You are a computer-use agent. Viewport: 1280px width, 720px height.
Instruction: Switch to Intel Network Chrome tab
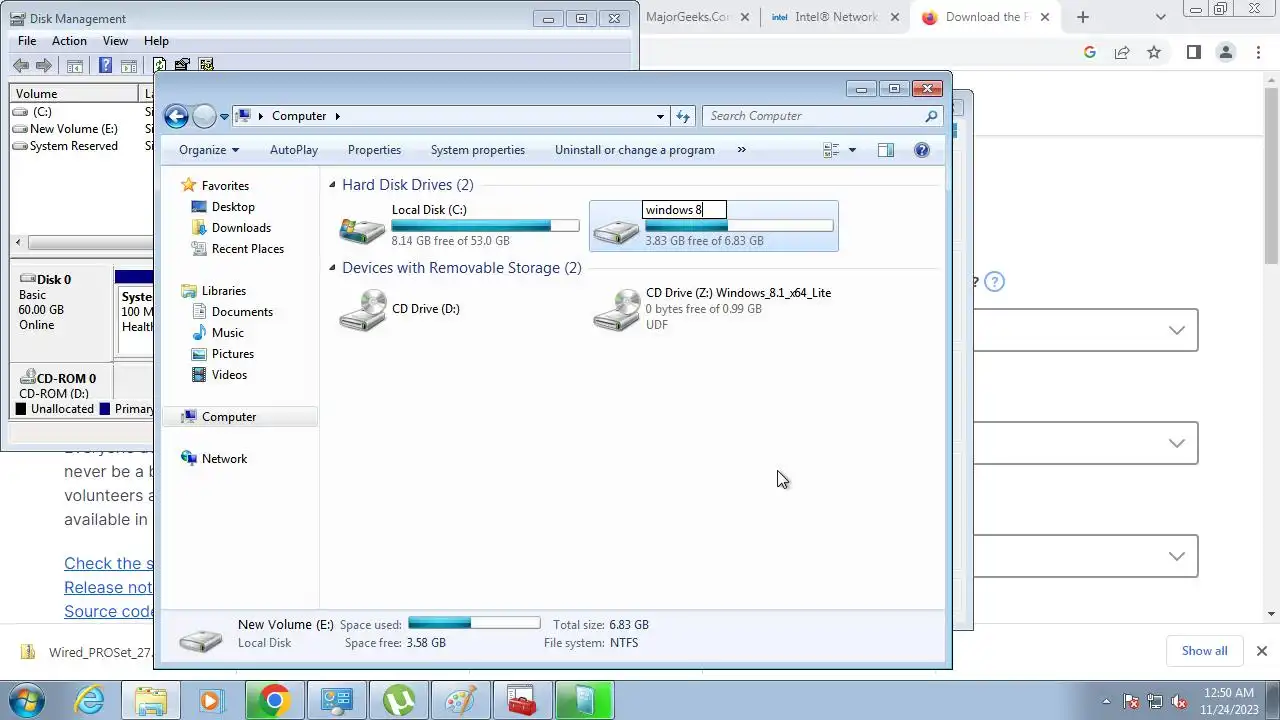836,17
